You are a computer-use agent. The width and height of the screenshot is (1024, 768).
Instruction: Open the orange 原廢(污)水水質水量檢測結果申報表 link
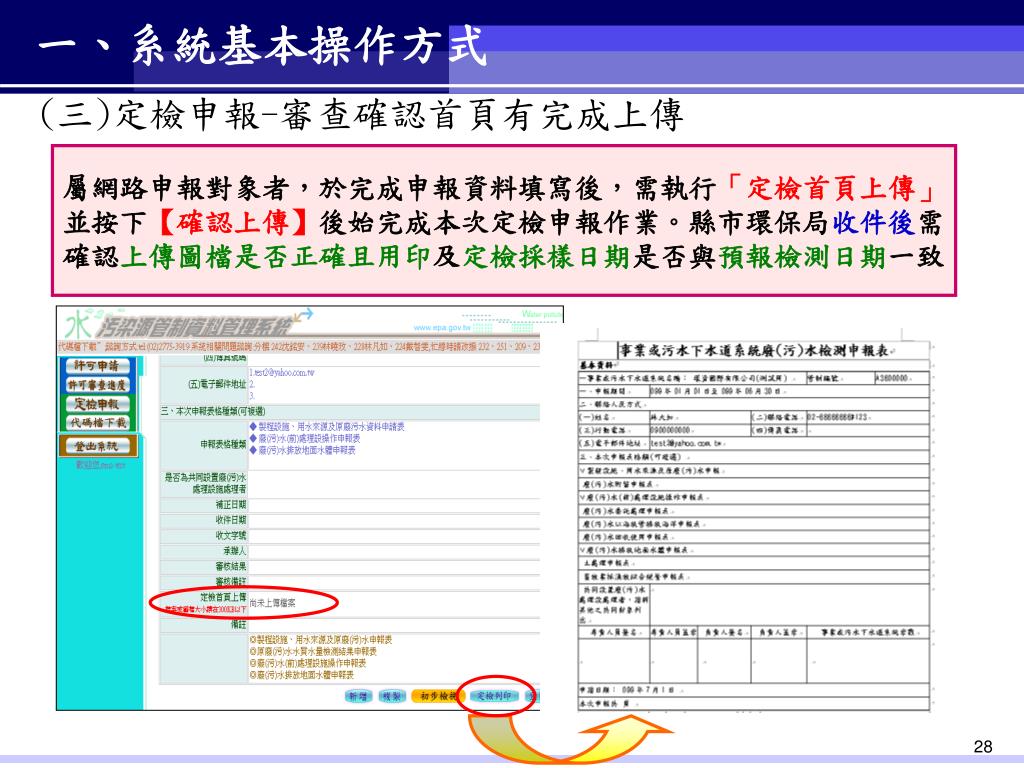tap(313, 651)
